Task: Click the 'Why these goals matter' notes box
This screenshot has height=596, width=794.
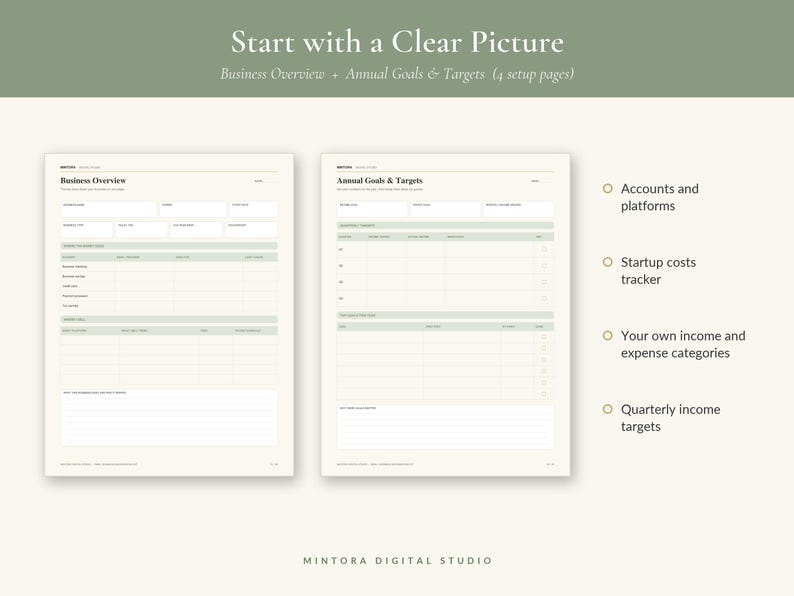Action: click(x=446, y=427)
